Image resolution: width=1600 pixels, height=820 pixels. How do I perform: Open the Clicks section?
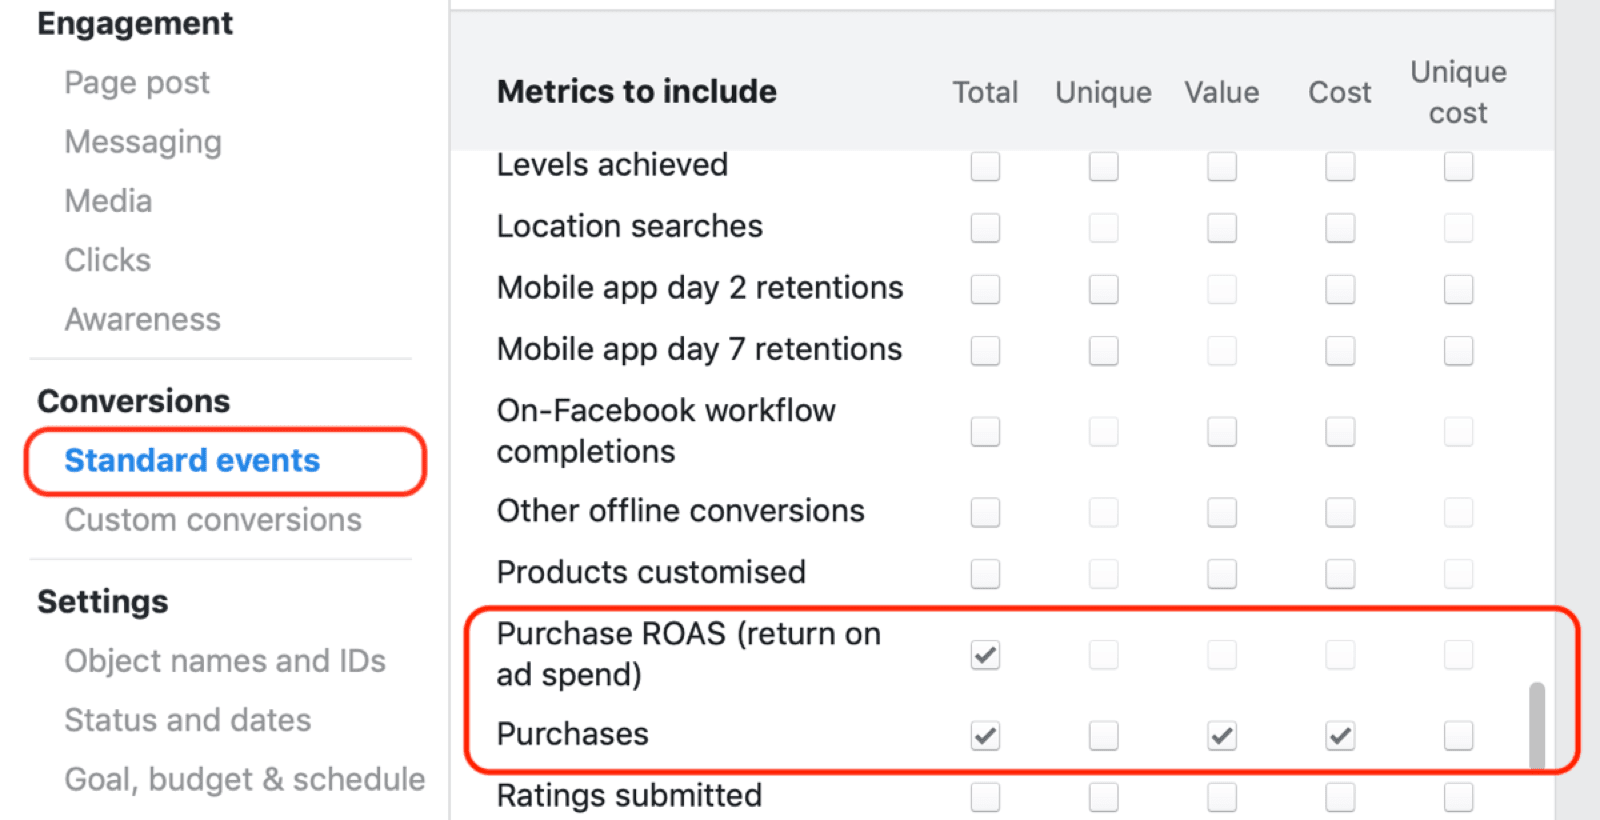tap(107, 260)
